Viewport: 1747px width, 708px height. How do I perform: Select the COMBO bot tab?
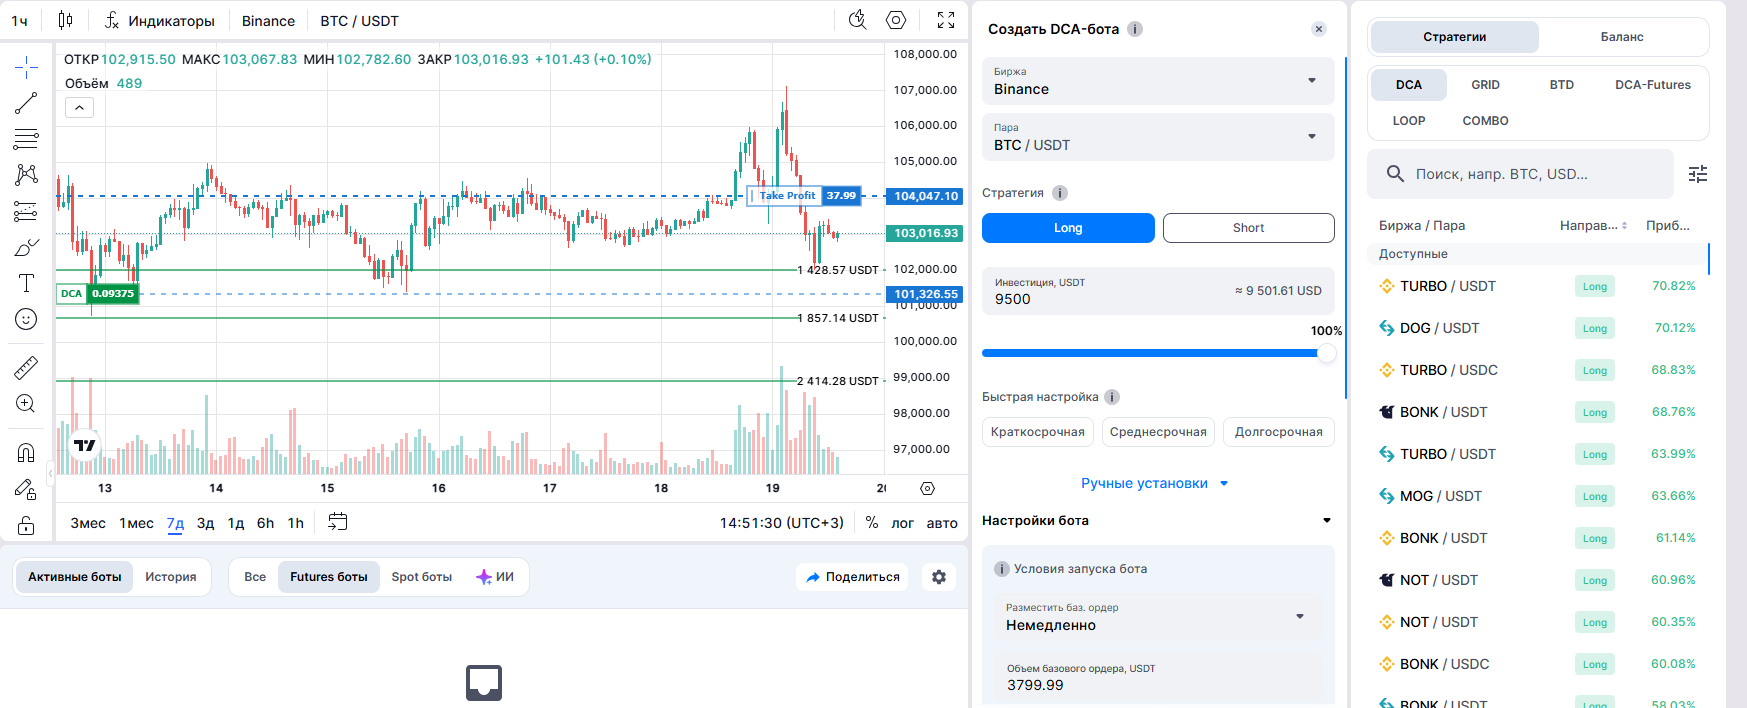tap(1485, 121)
